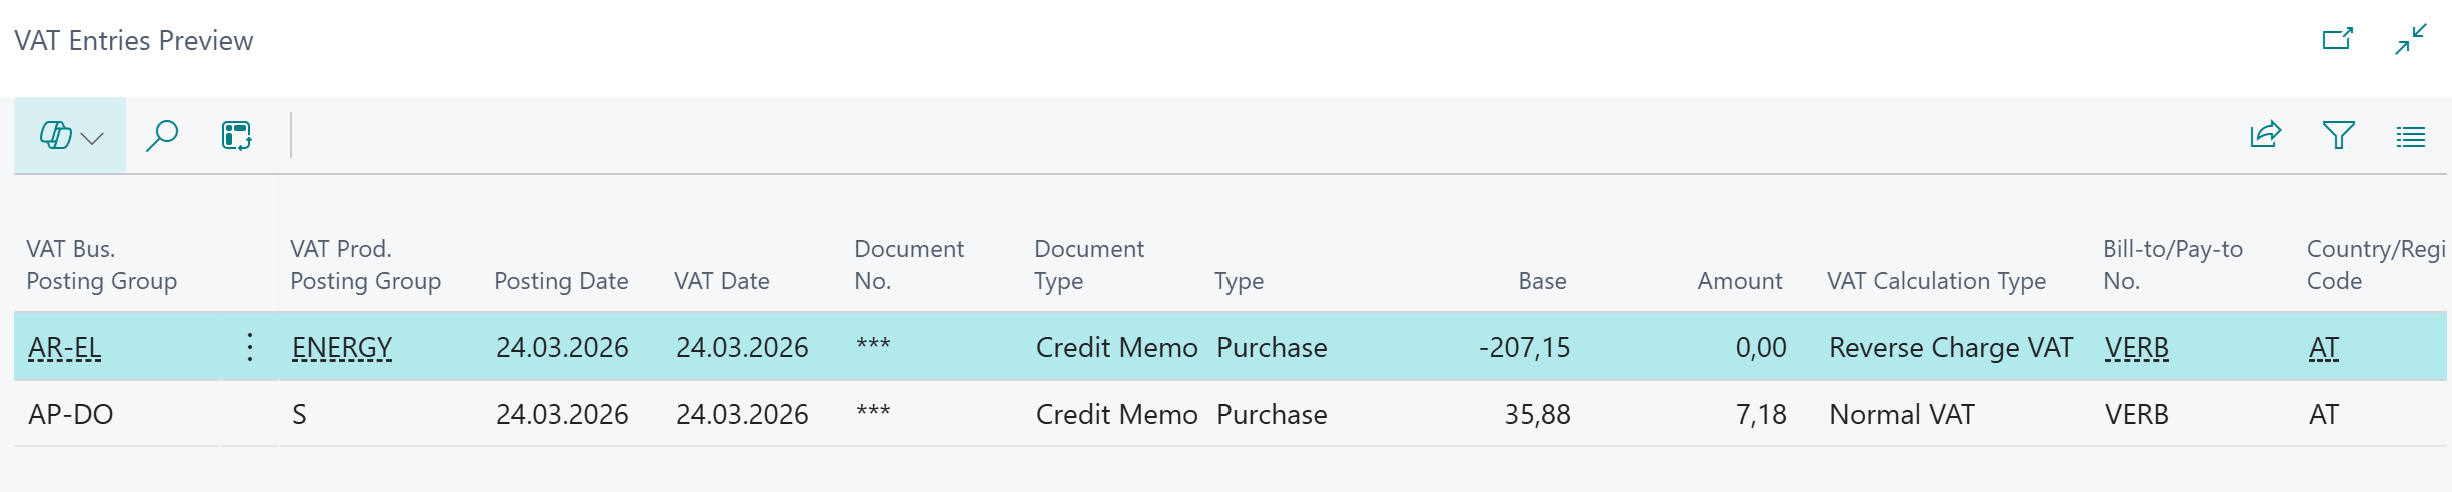Open the Copilot dropdown in toolbar
This screenshot has width=2452, height=492.
[70, 136]
